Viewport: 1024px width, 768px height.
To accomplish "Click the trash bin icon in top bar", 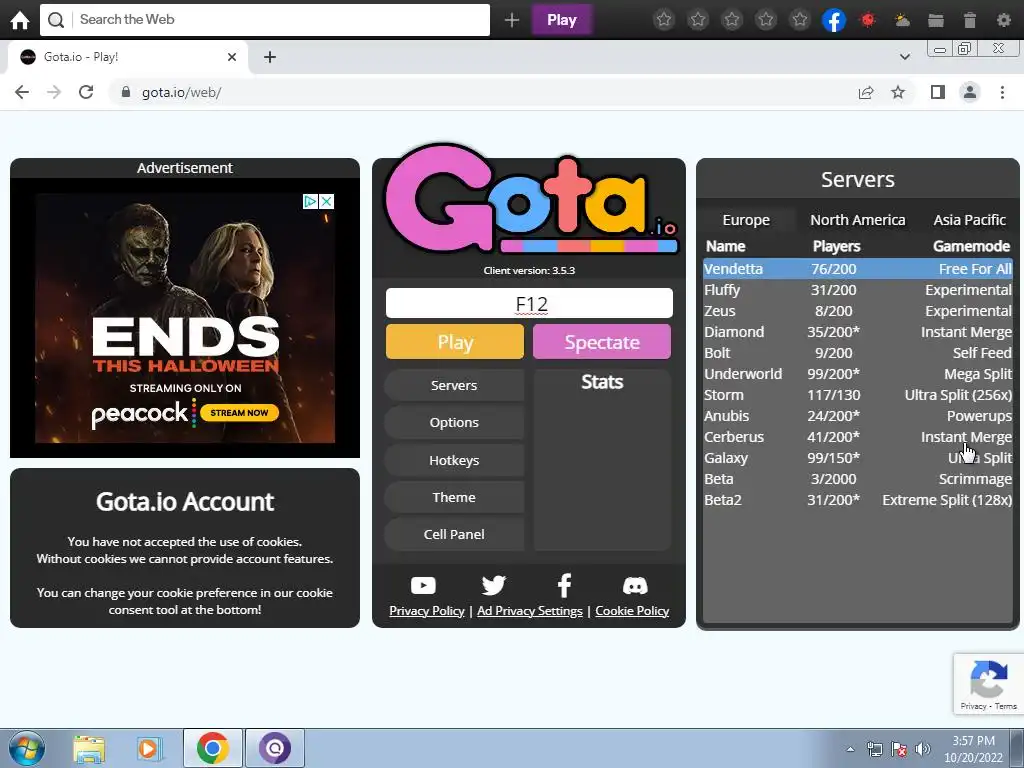I will 970,20.
